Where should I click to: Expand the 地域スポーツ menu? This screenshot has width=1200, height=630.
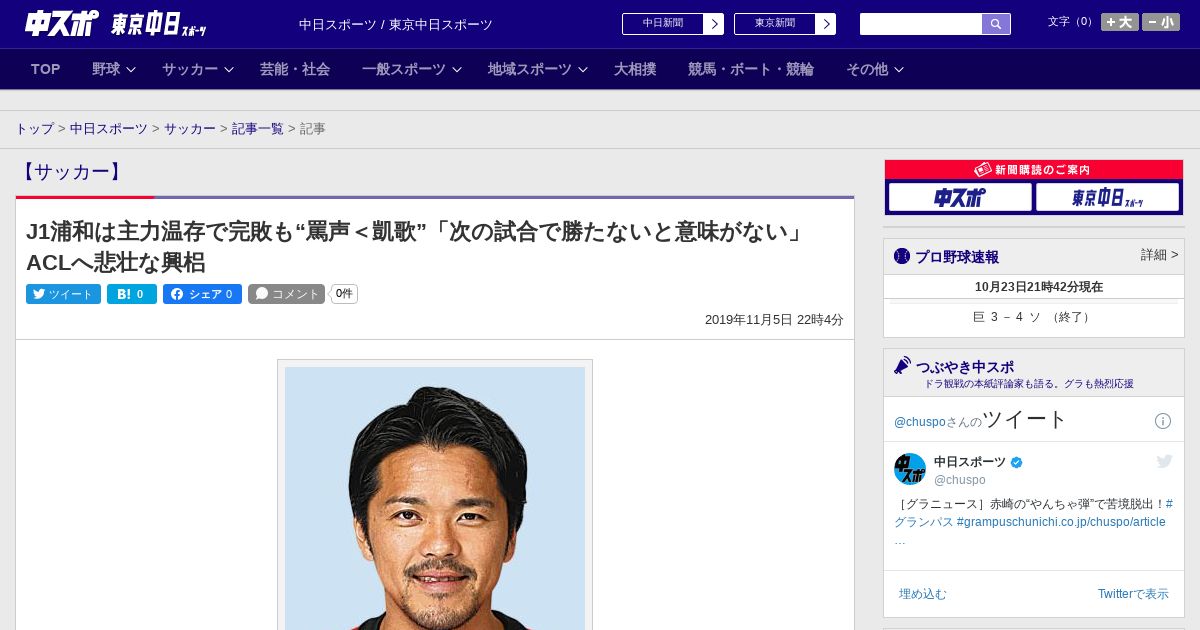pos(538,69)
